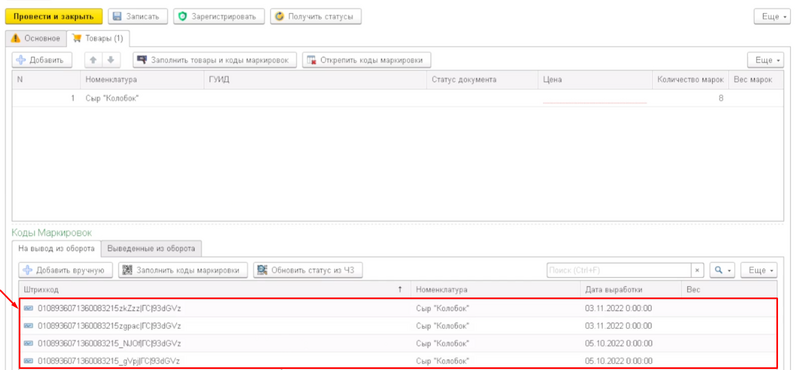Image resolution: width=800 pixels, height=370 pixels.
Task: Open the search magnifier dropdown
Action: point(722,270)
